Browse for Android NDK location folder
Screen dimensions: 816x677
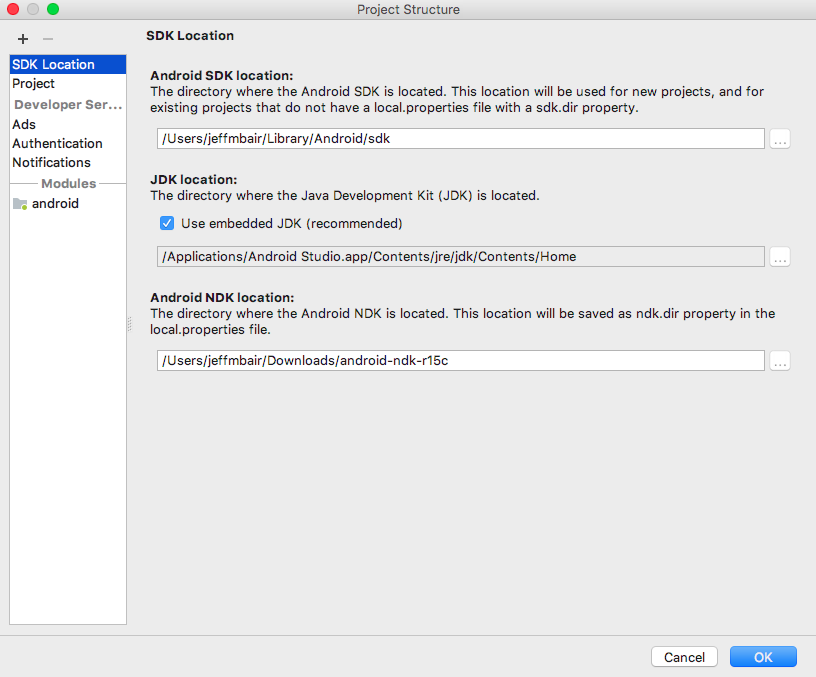(x=780, y=361)
